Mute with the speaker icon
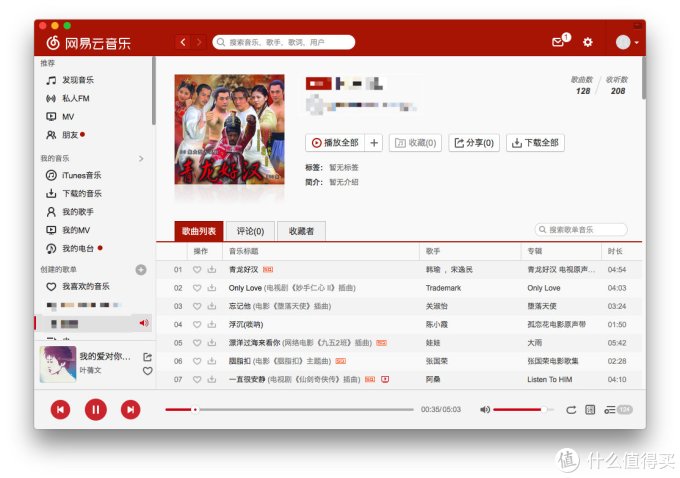Screen dimensions: 680x478 coord(485,409)
